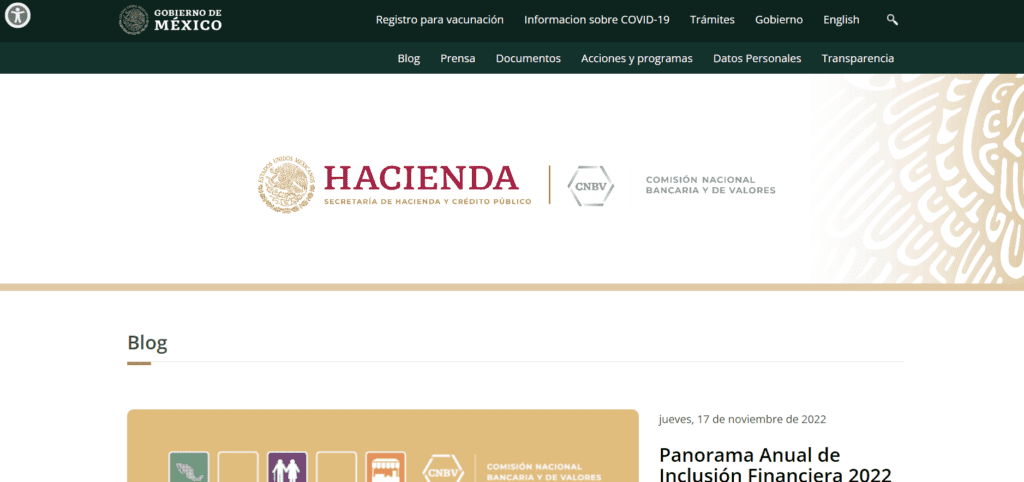The height and width of the screenshot is (482, 1024).
Task: Open the Prensa section
Action: (457, 59)
